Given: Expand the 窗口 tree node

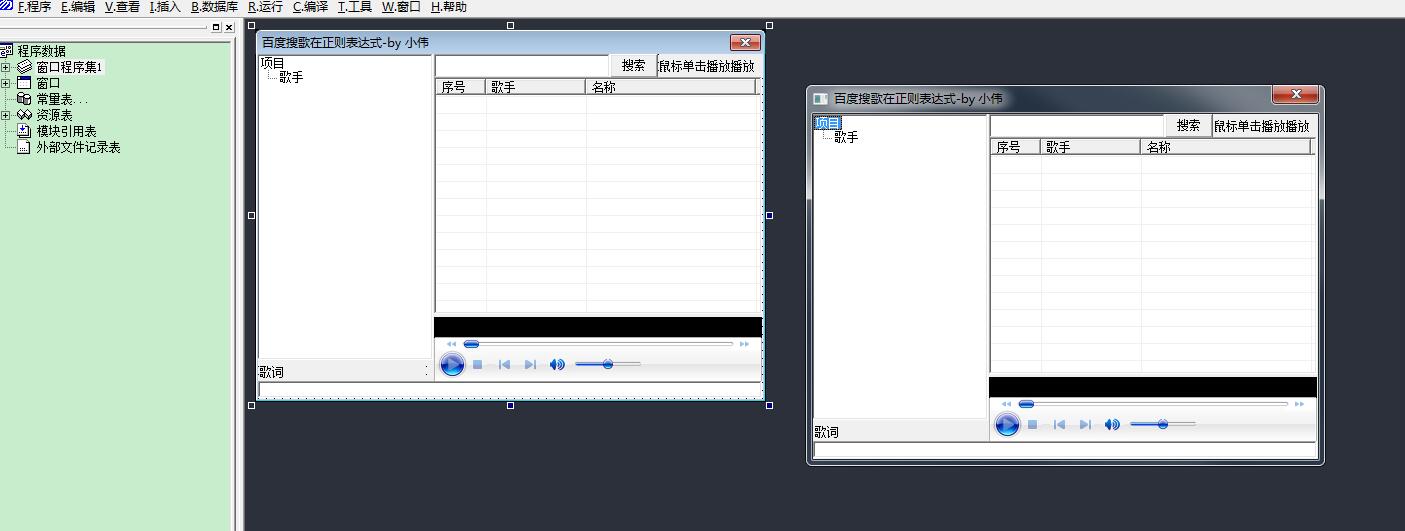Looking at the screenshot, I should click(x=6, y=83).
